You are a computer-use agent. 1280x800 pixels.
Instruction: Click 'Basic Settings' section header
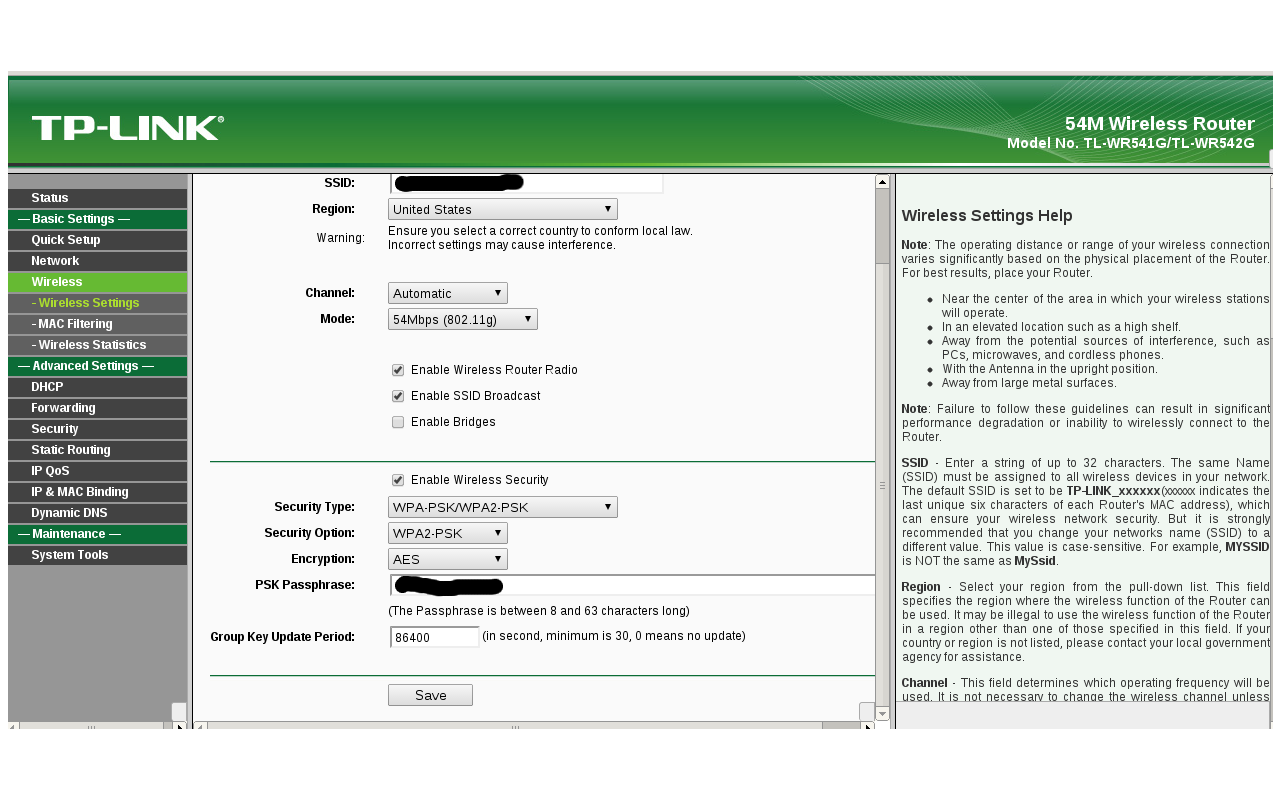pyautogui.click(x=98, y=219)
